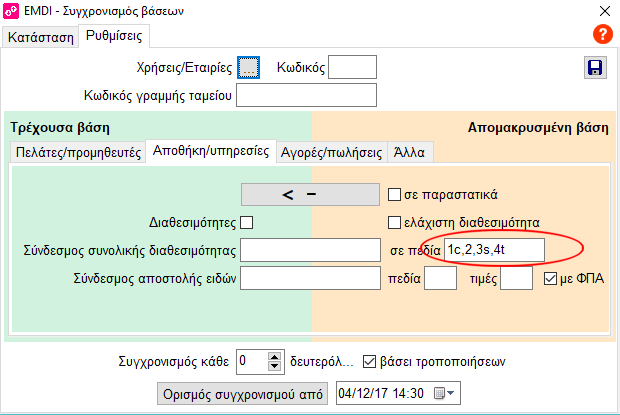The image size is (620, 415).
Task: Click the Χρήσεις/Εταιρίες browse button
Action: tap(248, 68)
